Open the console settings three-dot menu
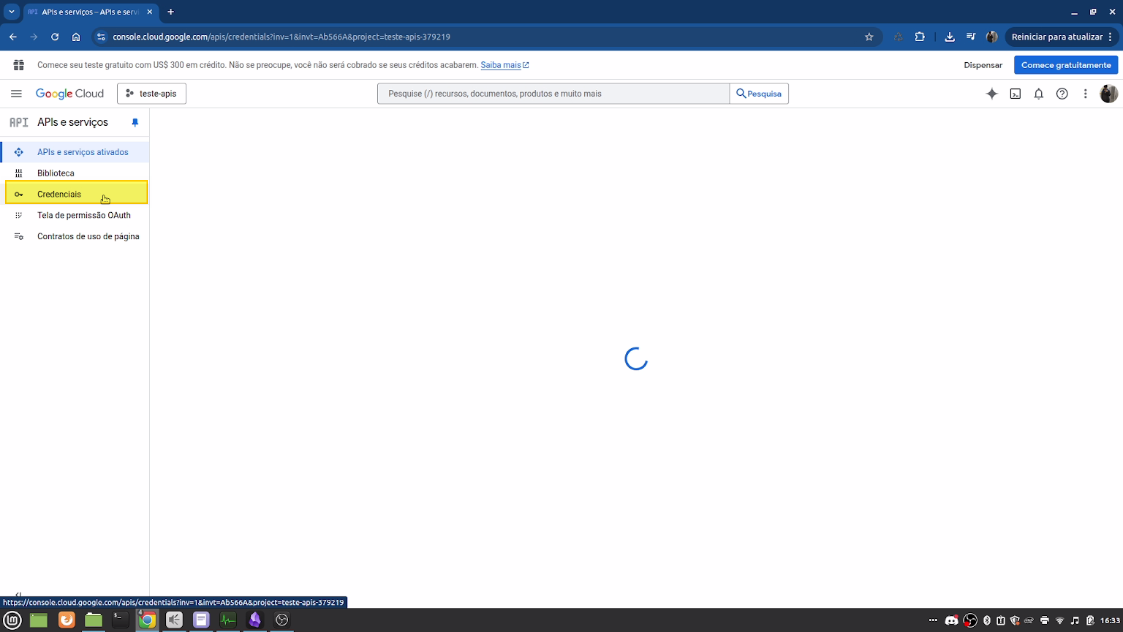 click(1085, 93)
